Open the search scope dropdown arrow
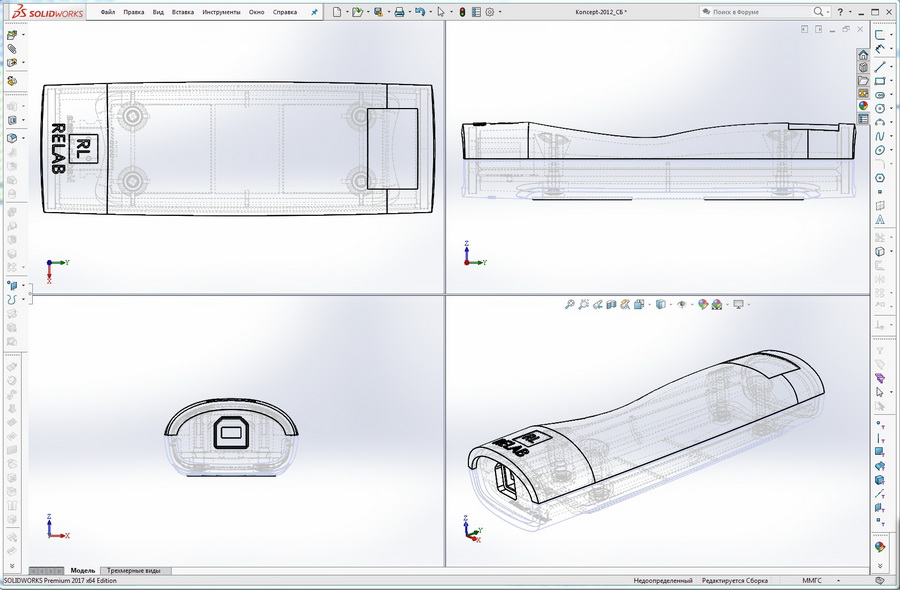This screenshot has width=900, height=590. point(827,11)
